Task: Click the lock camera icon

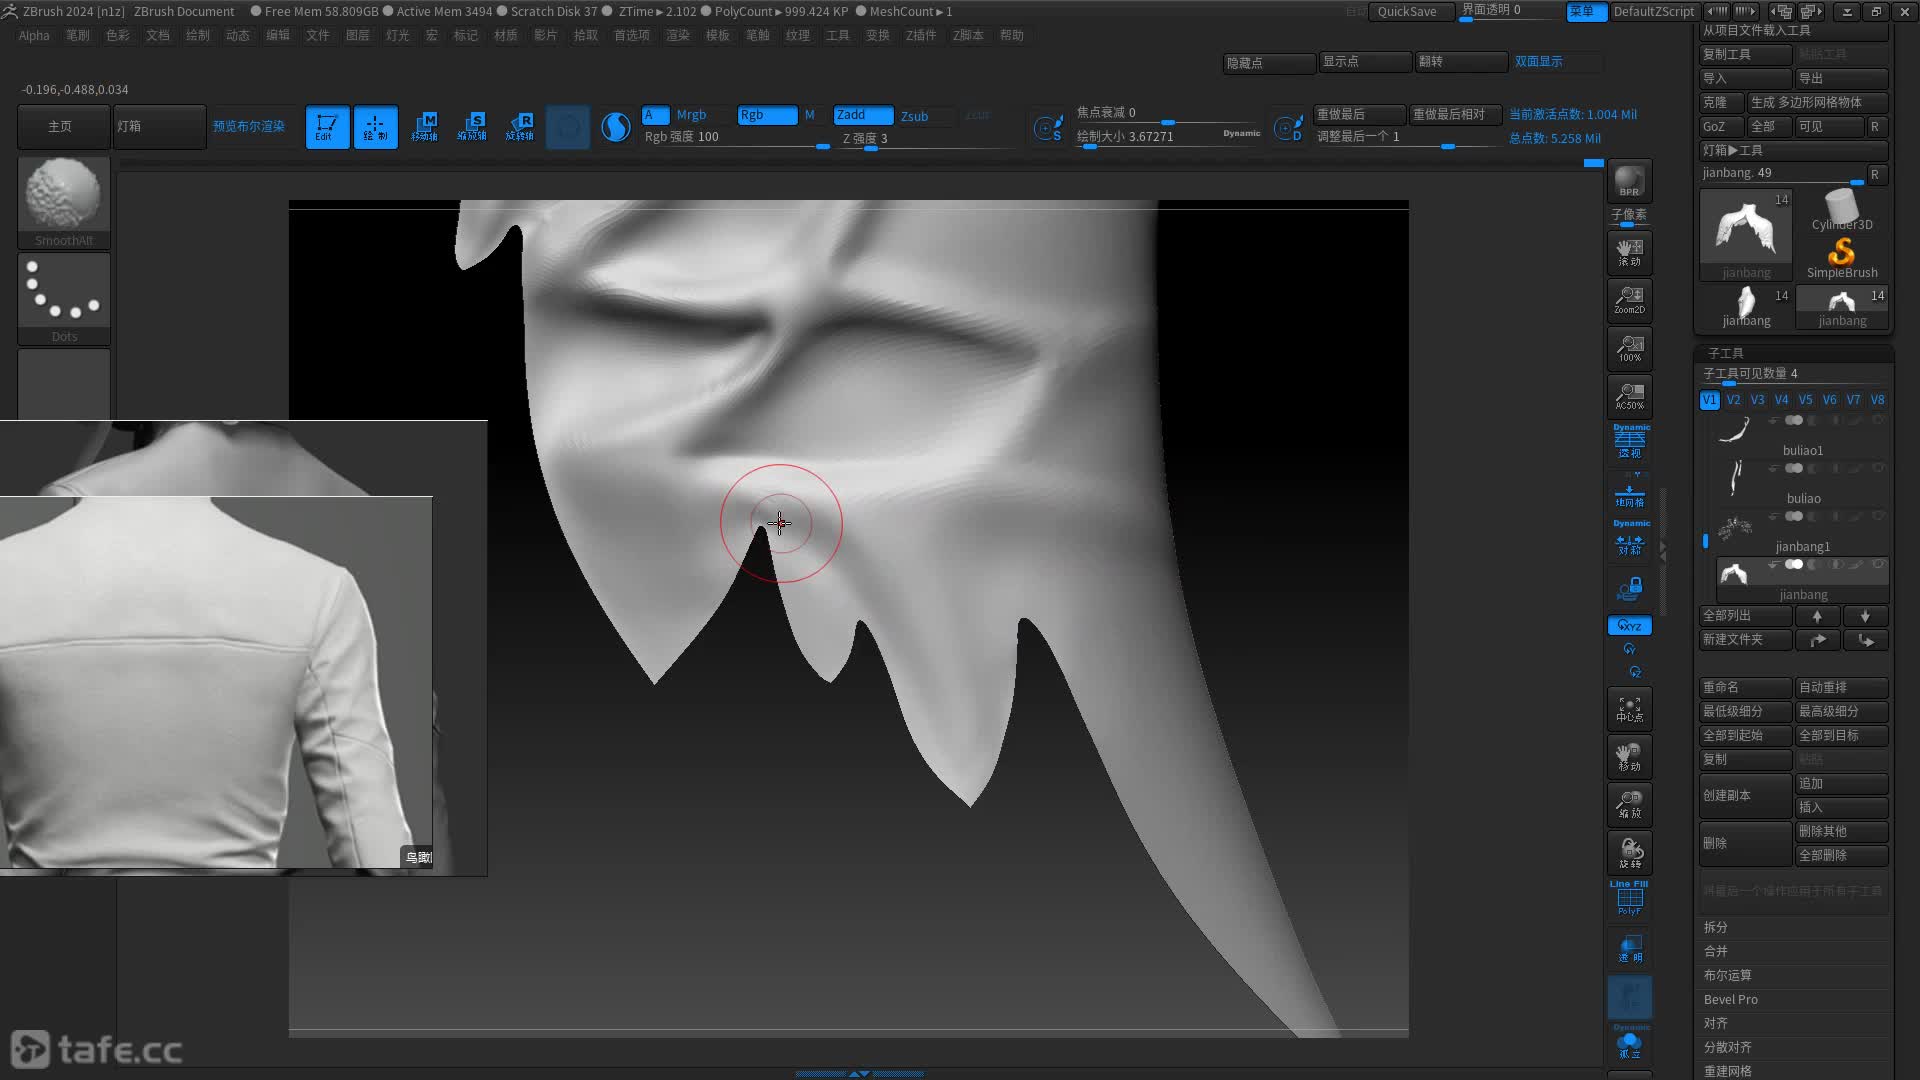Action: click(x=1630, y=589)
